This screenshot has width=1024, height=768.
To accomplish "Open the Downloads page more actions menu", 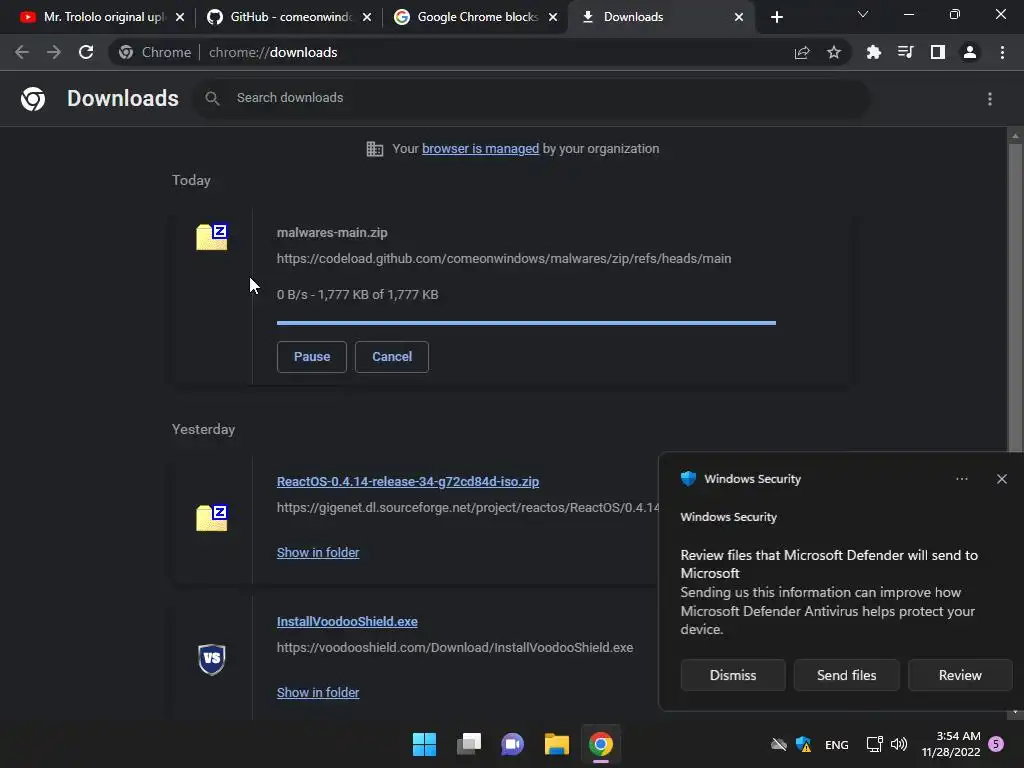I will (990, 99).
